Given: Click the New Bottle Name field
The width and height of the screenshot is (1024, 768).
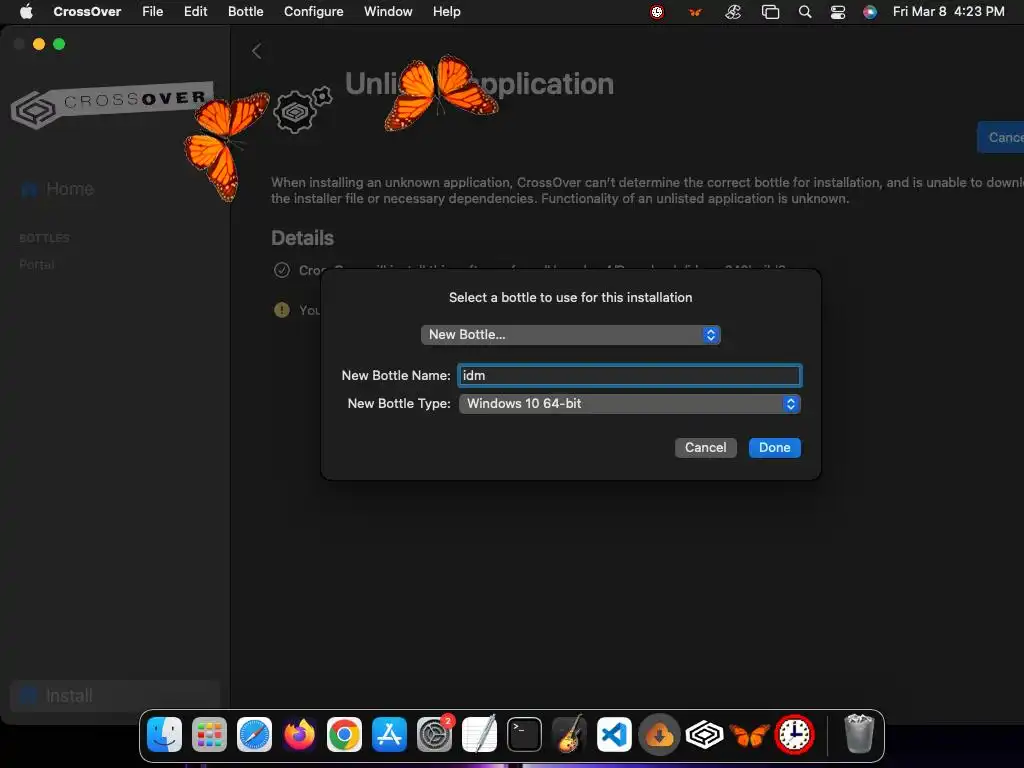Looking at the screenshot, I should [x=630, y=376].
